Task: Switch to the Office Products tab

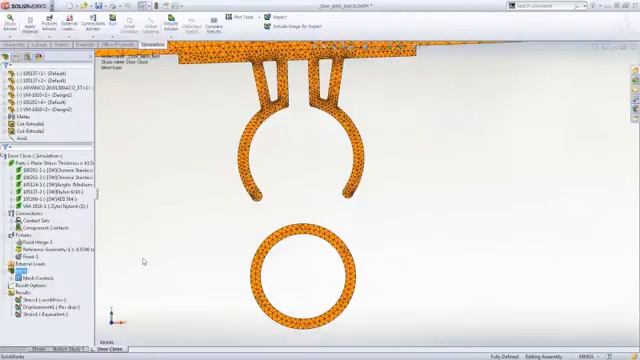Action: tap(118, 44)
